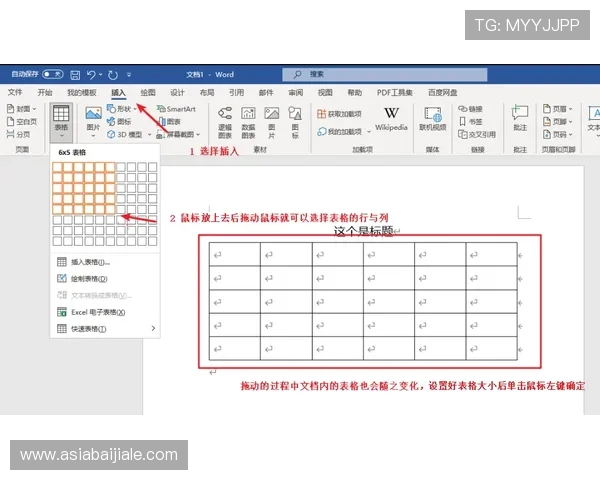Viewport: 600px width, 480px height.
Task: Click the 链接 (Link) button
Action: [471, 109]
